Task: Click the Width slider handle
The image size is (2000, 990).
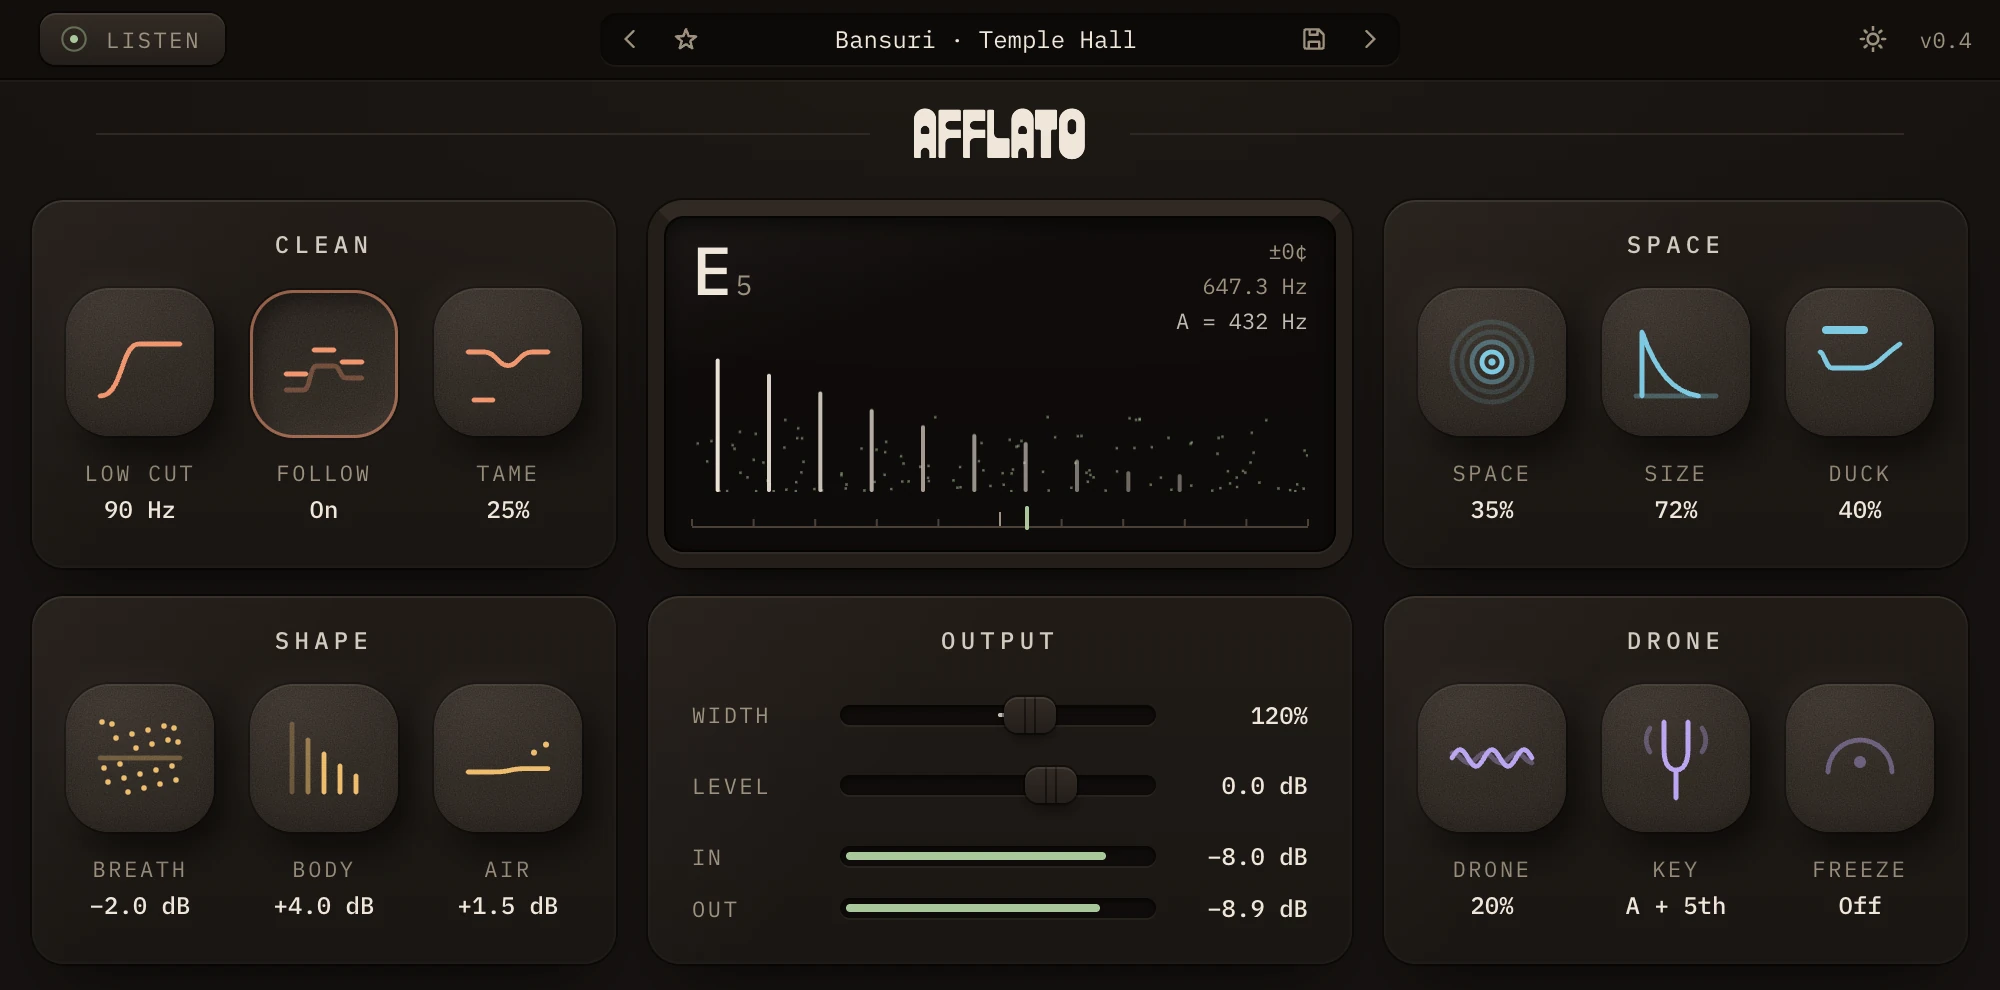Action: tap(1030, 715)
